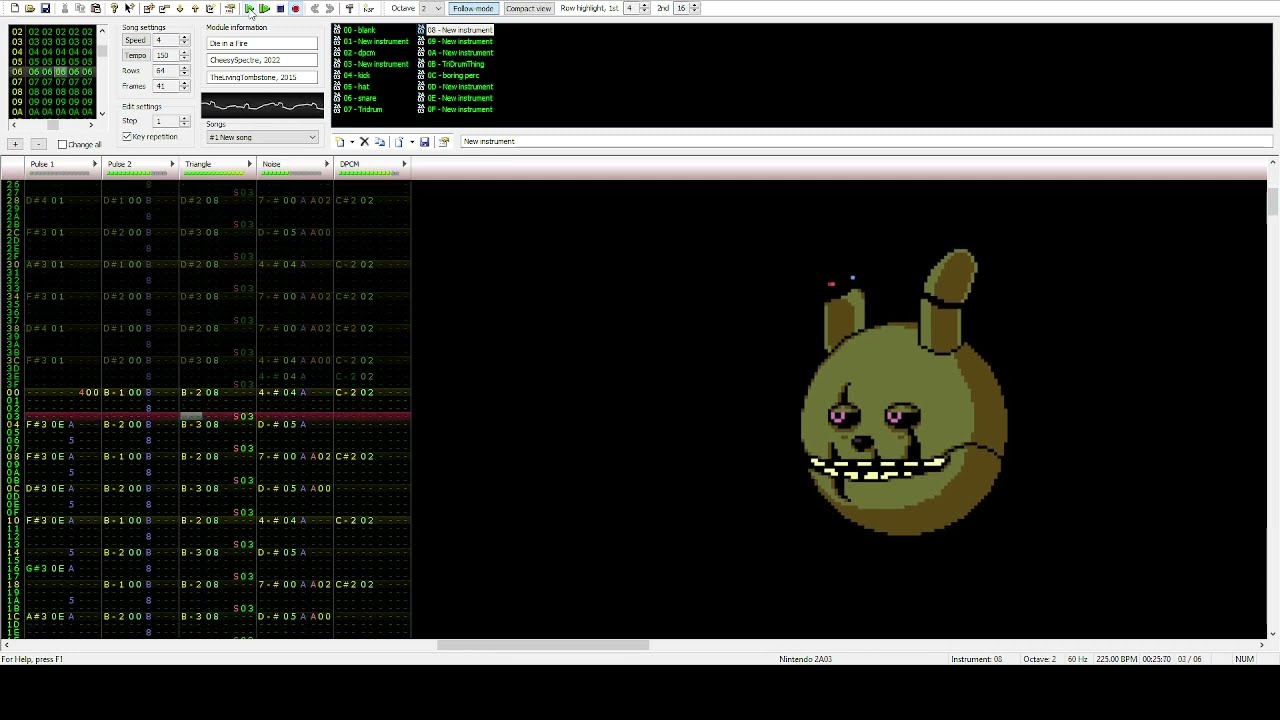Toggle Compact view
The image size is (1280, 720).
pyautogui.click(x=528, y=8)
